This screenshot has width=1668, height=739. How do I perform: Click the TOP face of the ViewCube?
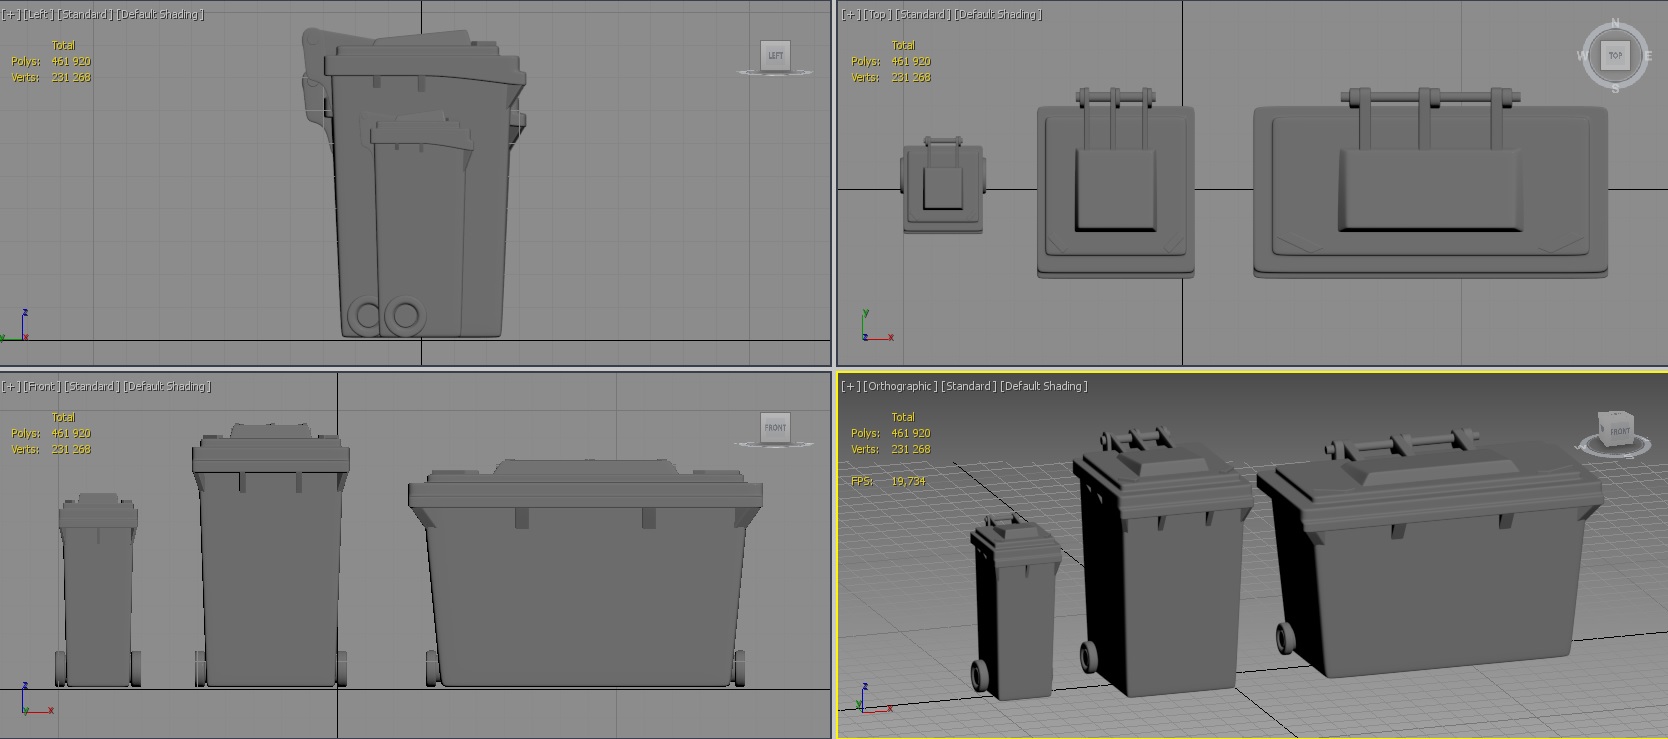pos(1615,56)
